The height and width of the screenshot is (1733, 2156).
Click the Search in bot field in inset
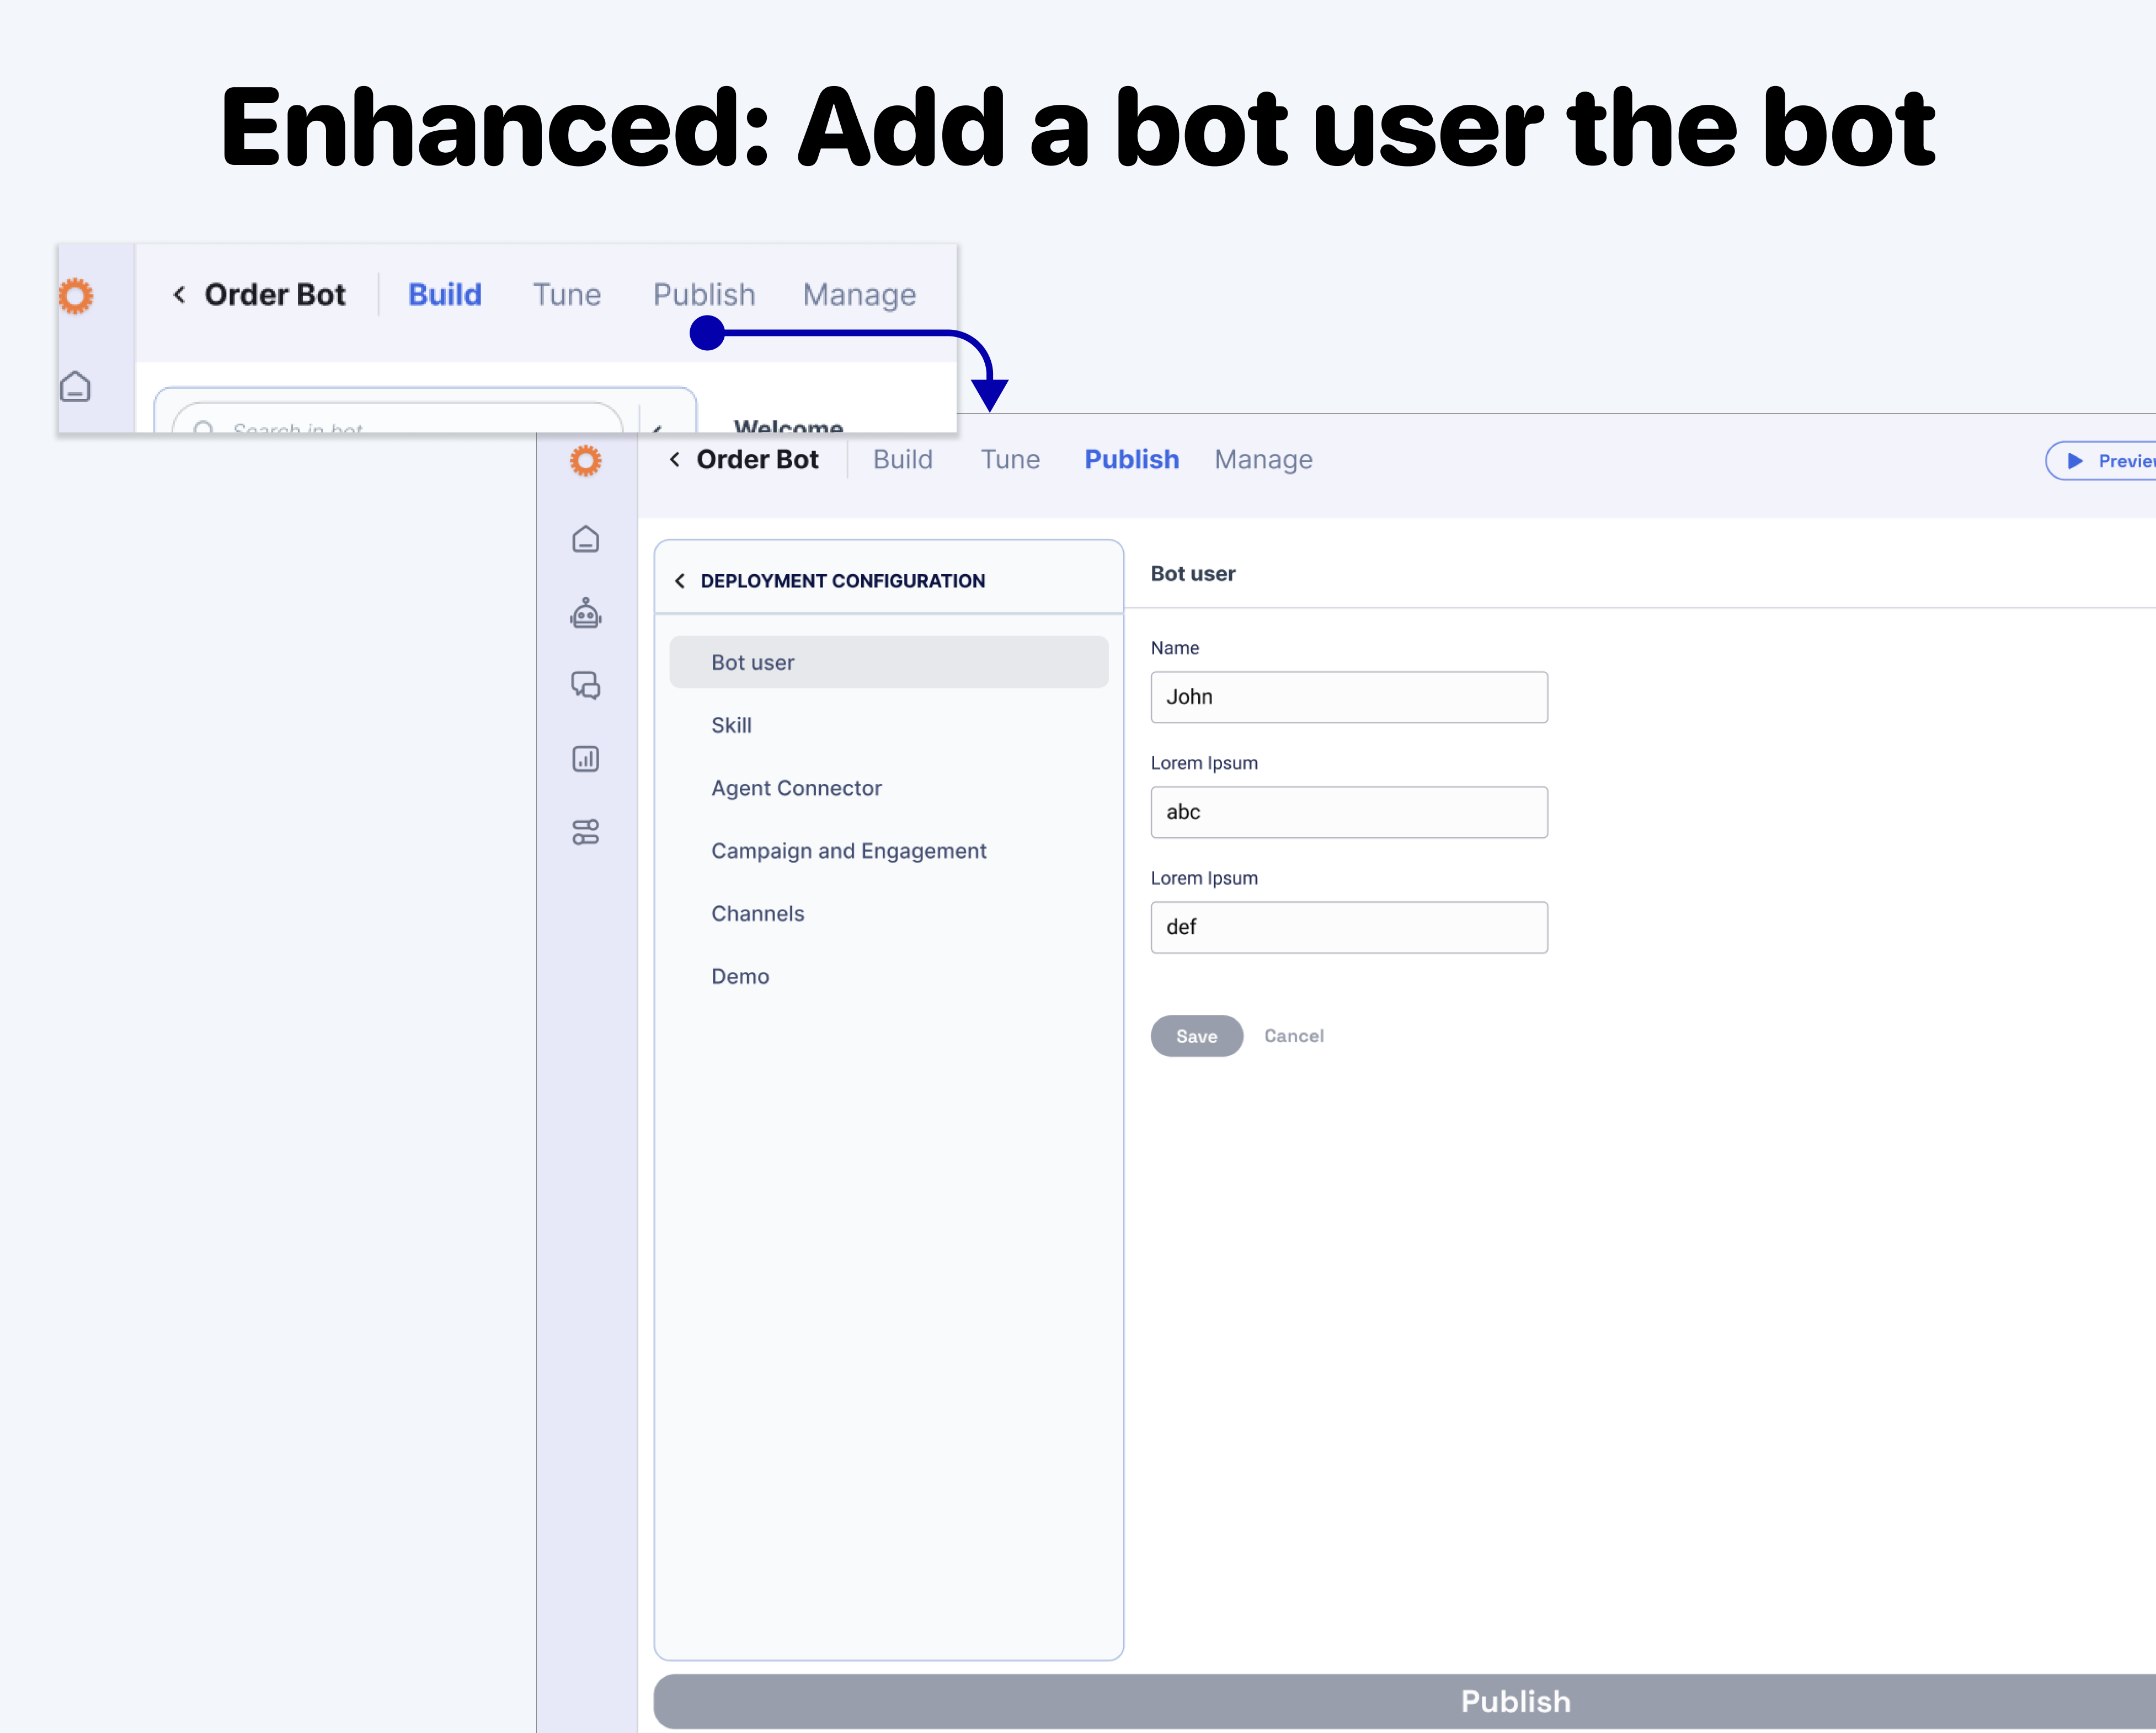coord(397,418)
